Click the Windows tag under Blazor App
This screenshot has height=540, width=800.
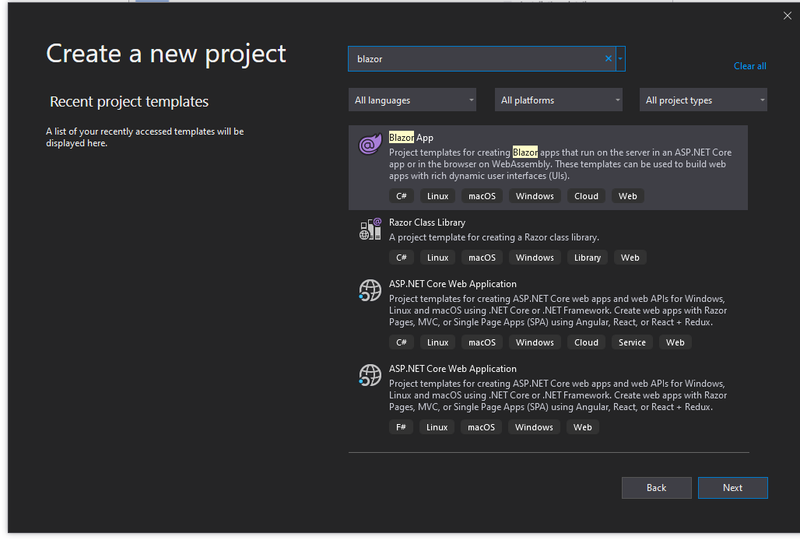click(534, 196)
